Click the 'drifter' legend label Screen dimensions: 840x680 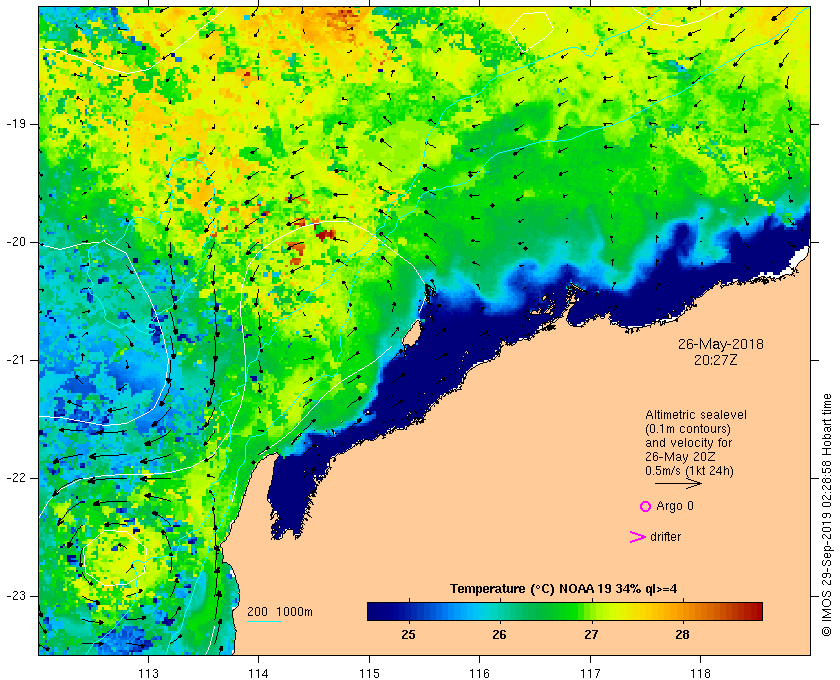coord(665,537)
